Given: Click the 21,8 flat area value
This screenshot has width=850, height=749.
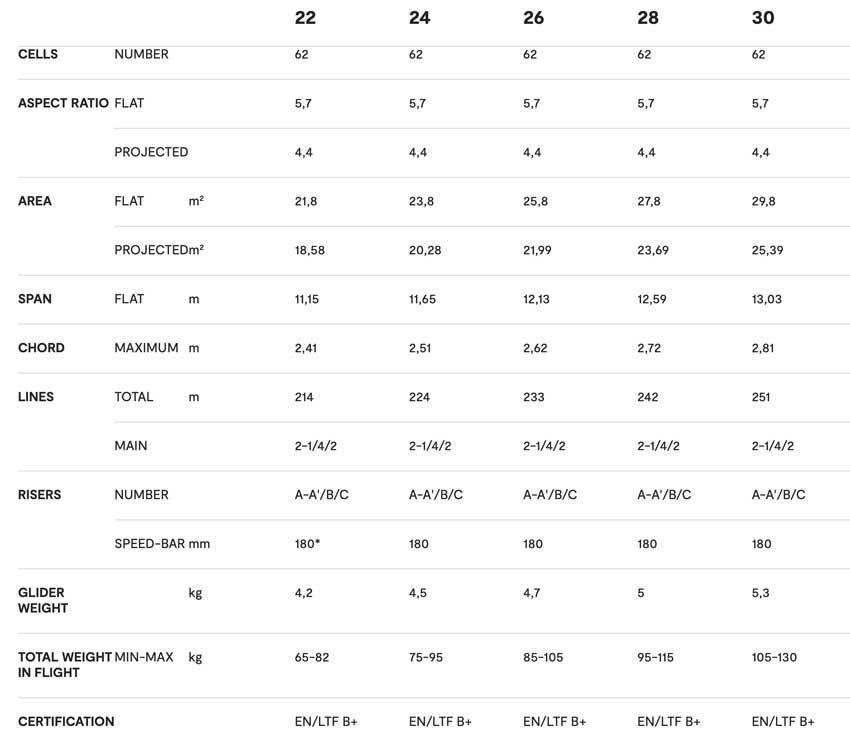Looking at the screenshot, I should click(306, 201).
